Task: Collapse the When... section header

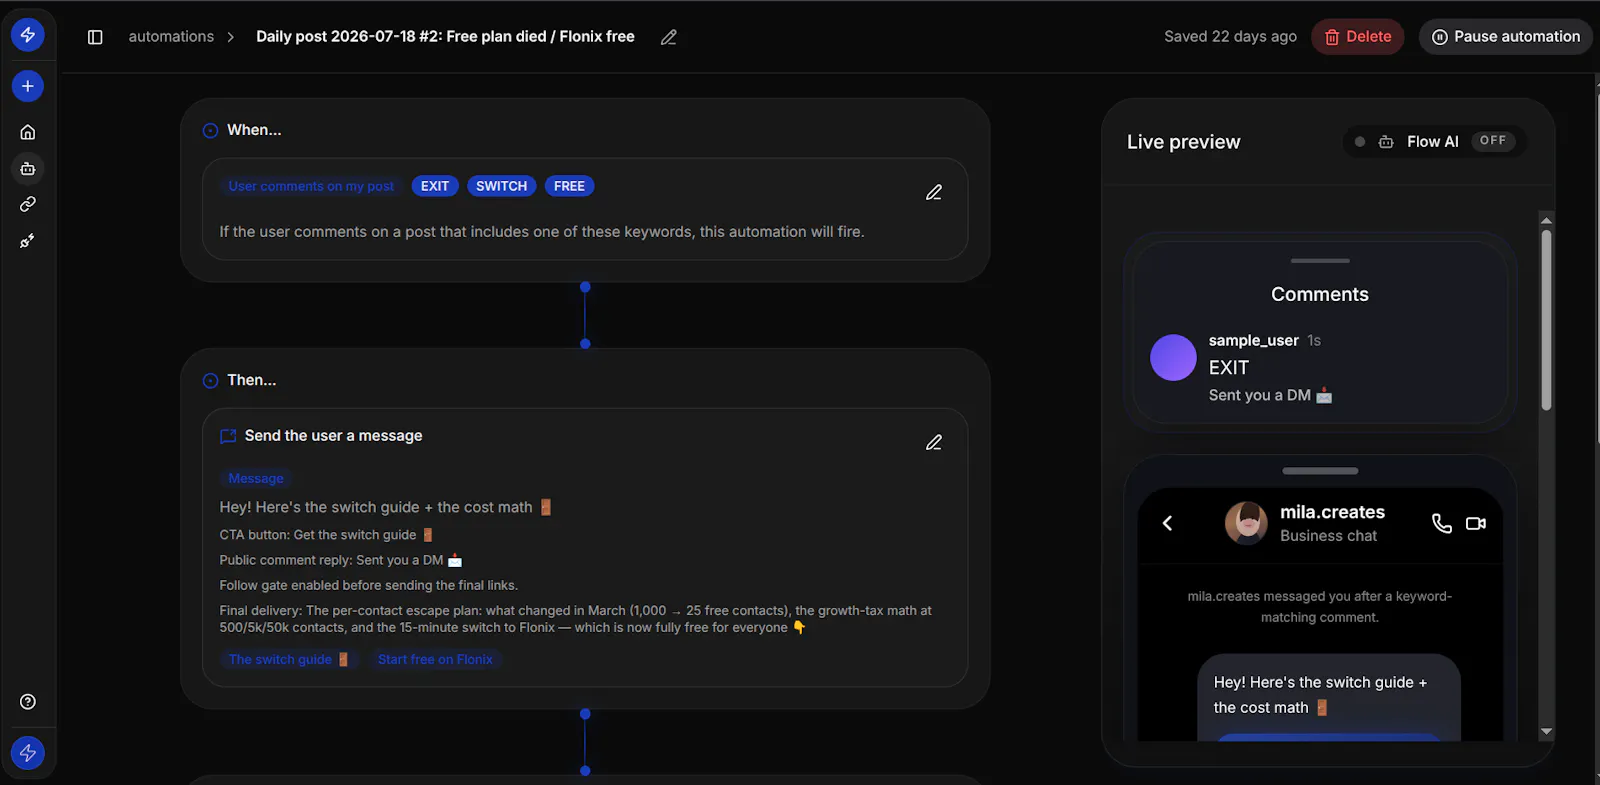Action: tap(242, 130)
